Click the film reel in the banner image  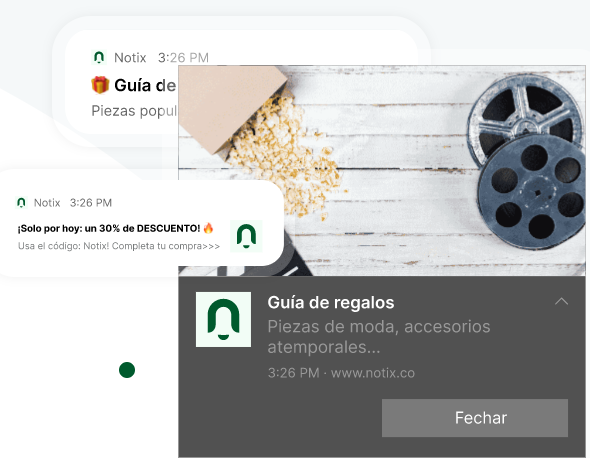coord(527,162)
